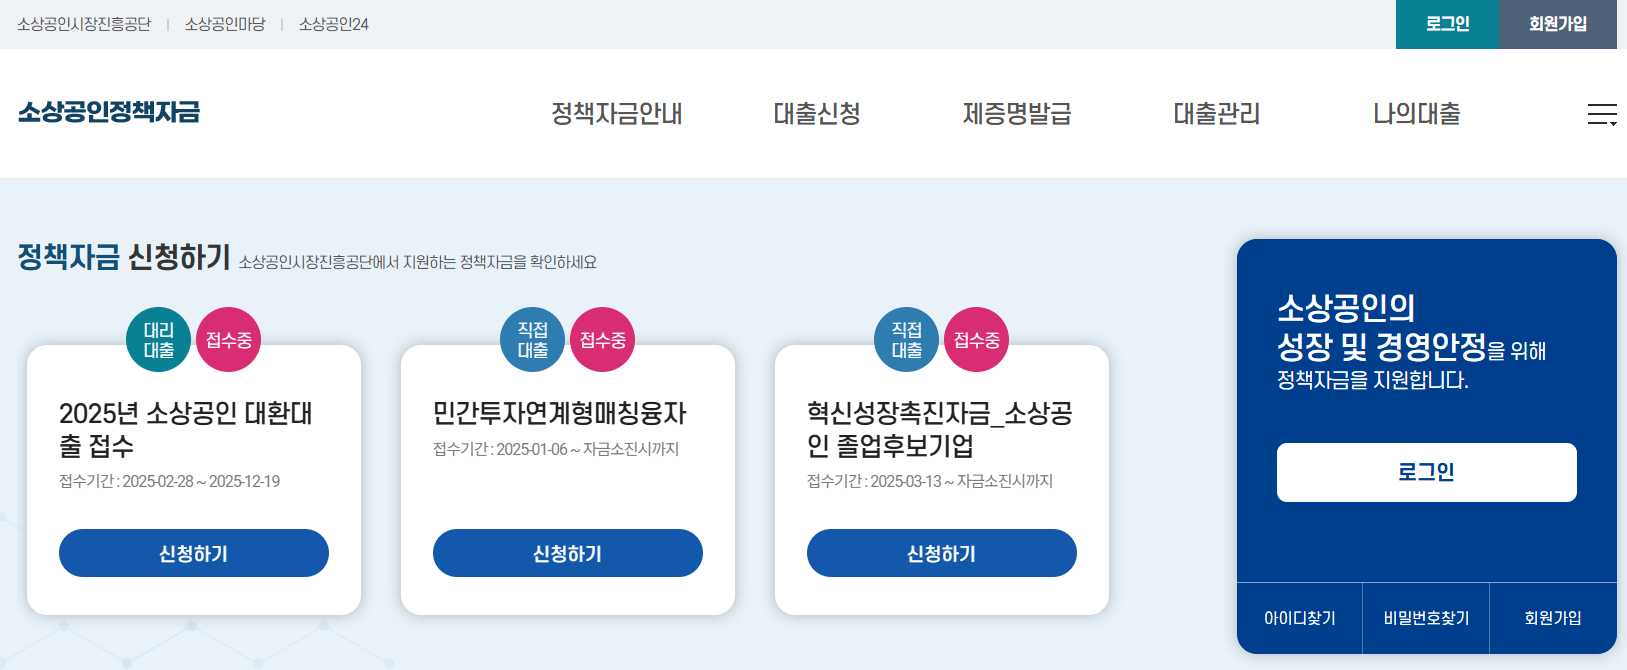Open the 나의대출 menu
The width and height of the screenshot is (1627, 670).
click(x=1416, y=114)
